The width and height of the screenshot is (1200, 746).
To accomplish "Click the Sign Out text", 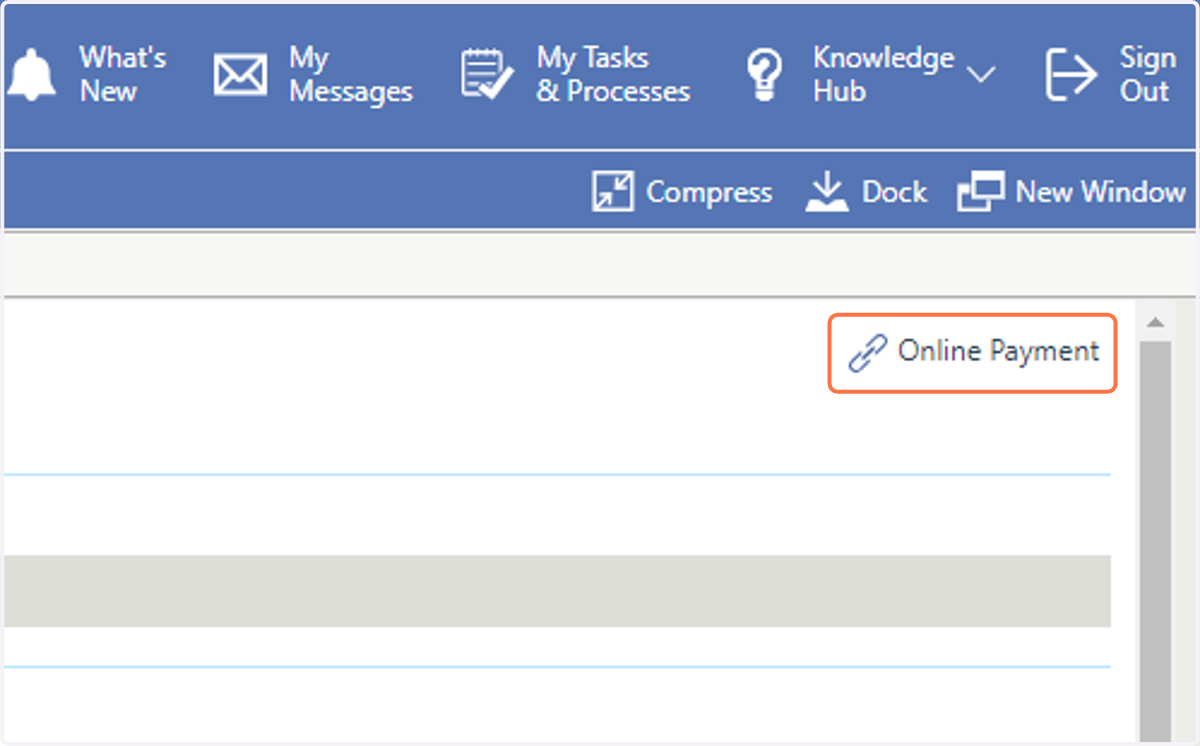I will tap(1147, 74).
